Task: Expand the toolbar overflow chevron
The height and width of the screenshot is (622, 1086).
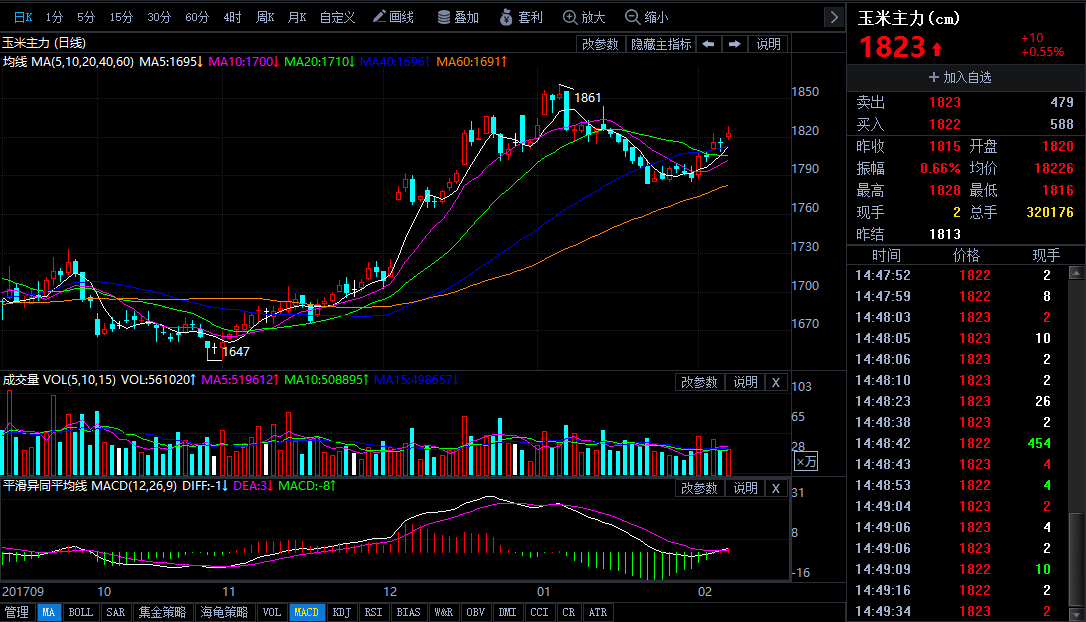Action: [834, 17]
